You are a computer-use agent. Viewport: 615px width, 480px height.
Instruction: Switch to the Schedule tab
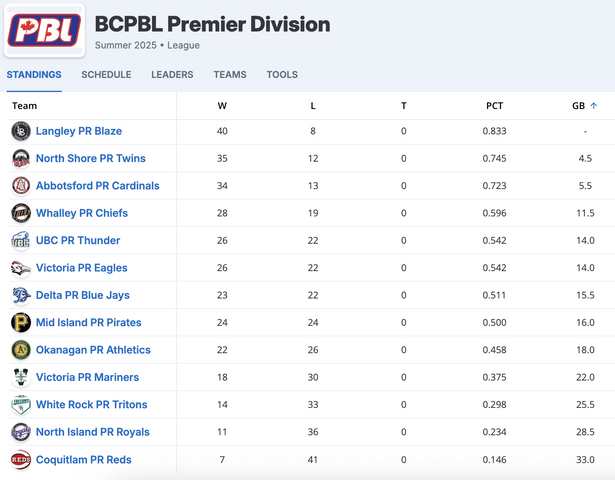[106, 75]
